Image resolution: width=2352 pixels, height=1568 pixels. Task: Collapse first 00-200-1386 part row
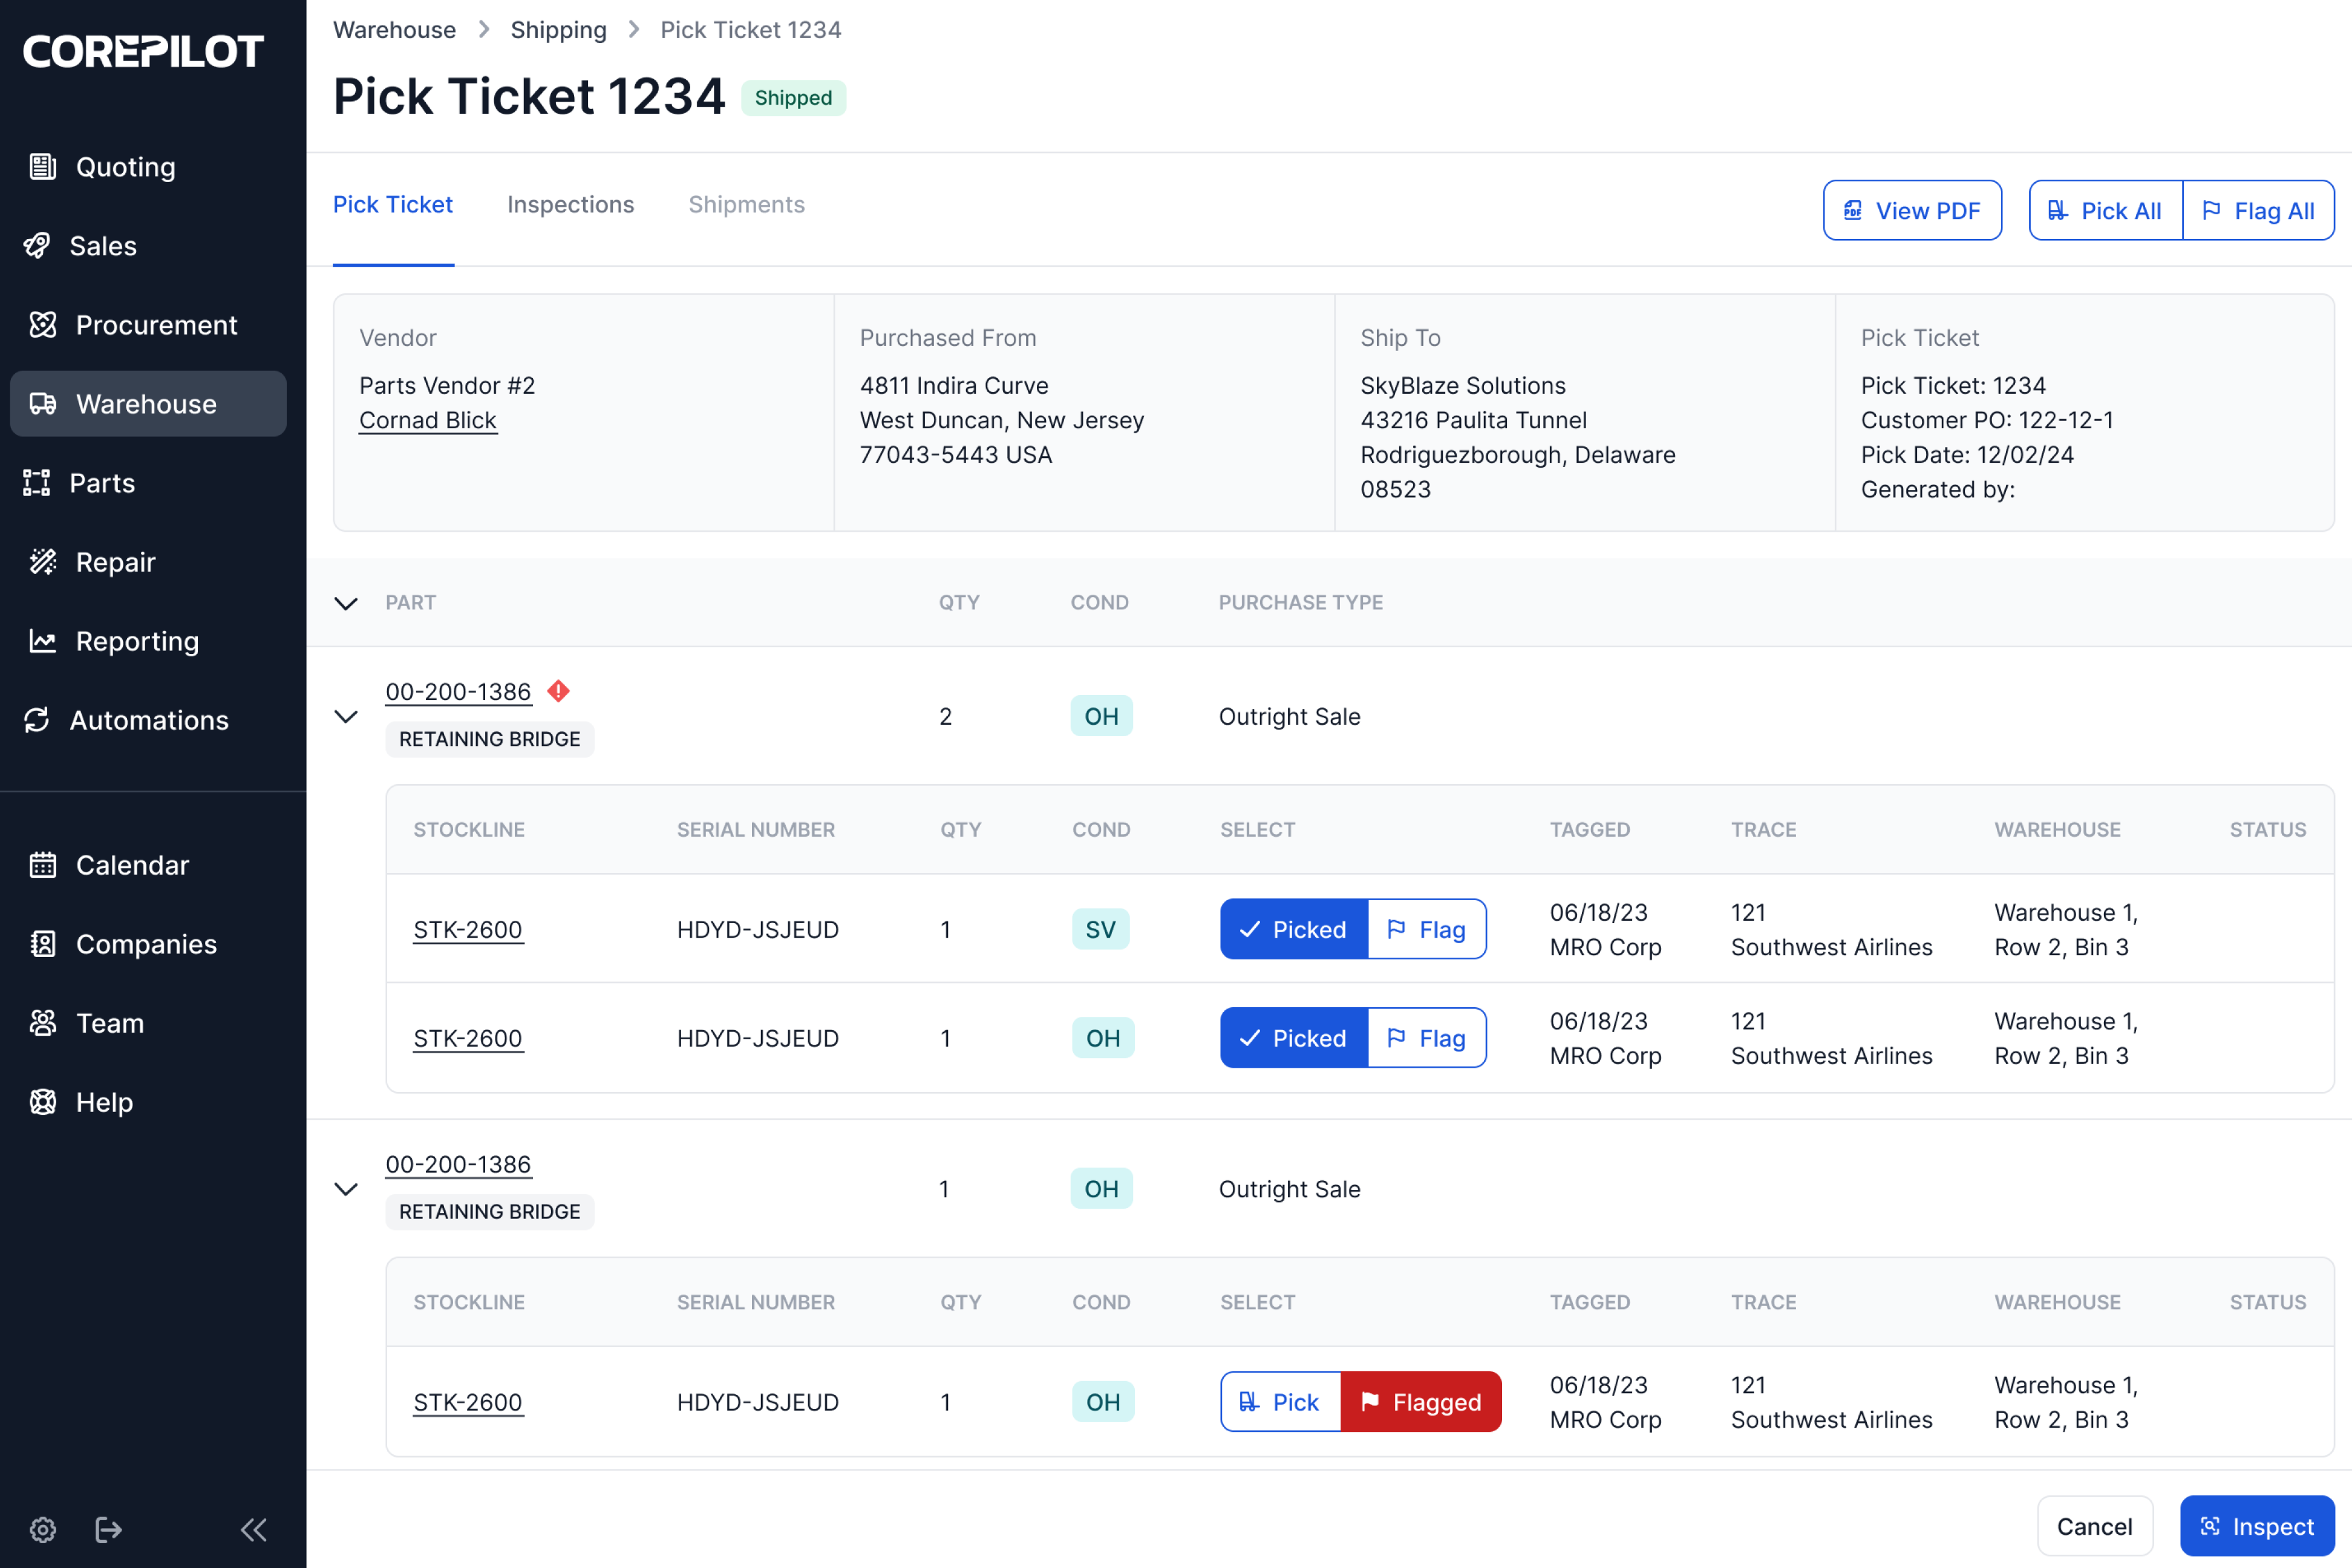pyautogui.click(x=346, y=716)
